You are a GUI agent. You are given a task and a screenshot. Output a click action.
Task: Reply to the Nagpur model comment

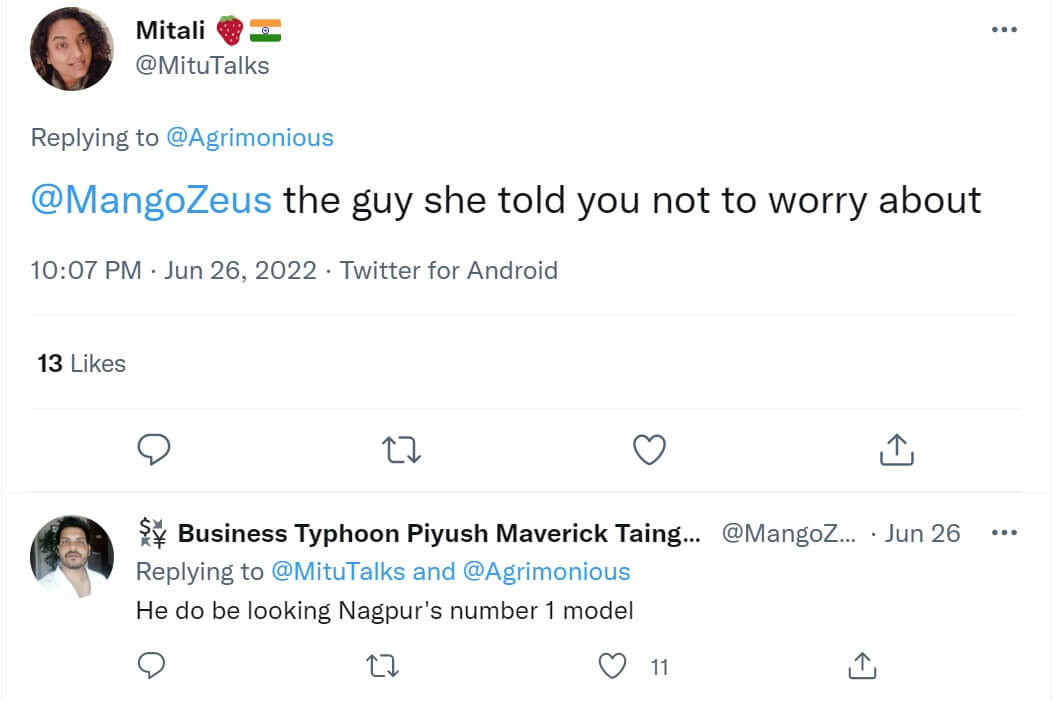[x=152, y=665]
